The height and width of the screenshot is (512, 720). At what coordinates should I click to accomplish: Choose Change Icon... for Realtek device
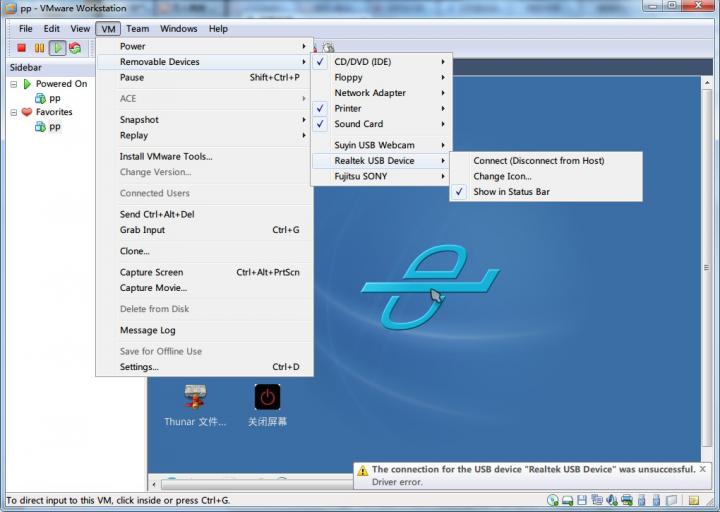pyautogui.click(x=546, y=176)
